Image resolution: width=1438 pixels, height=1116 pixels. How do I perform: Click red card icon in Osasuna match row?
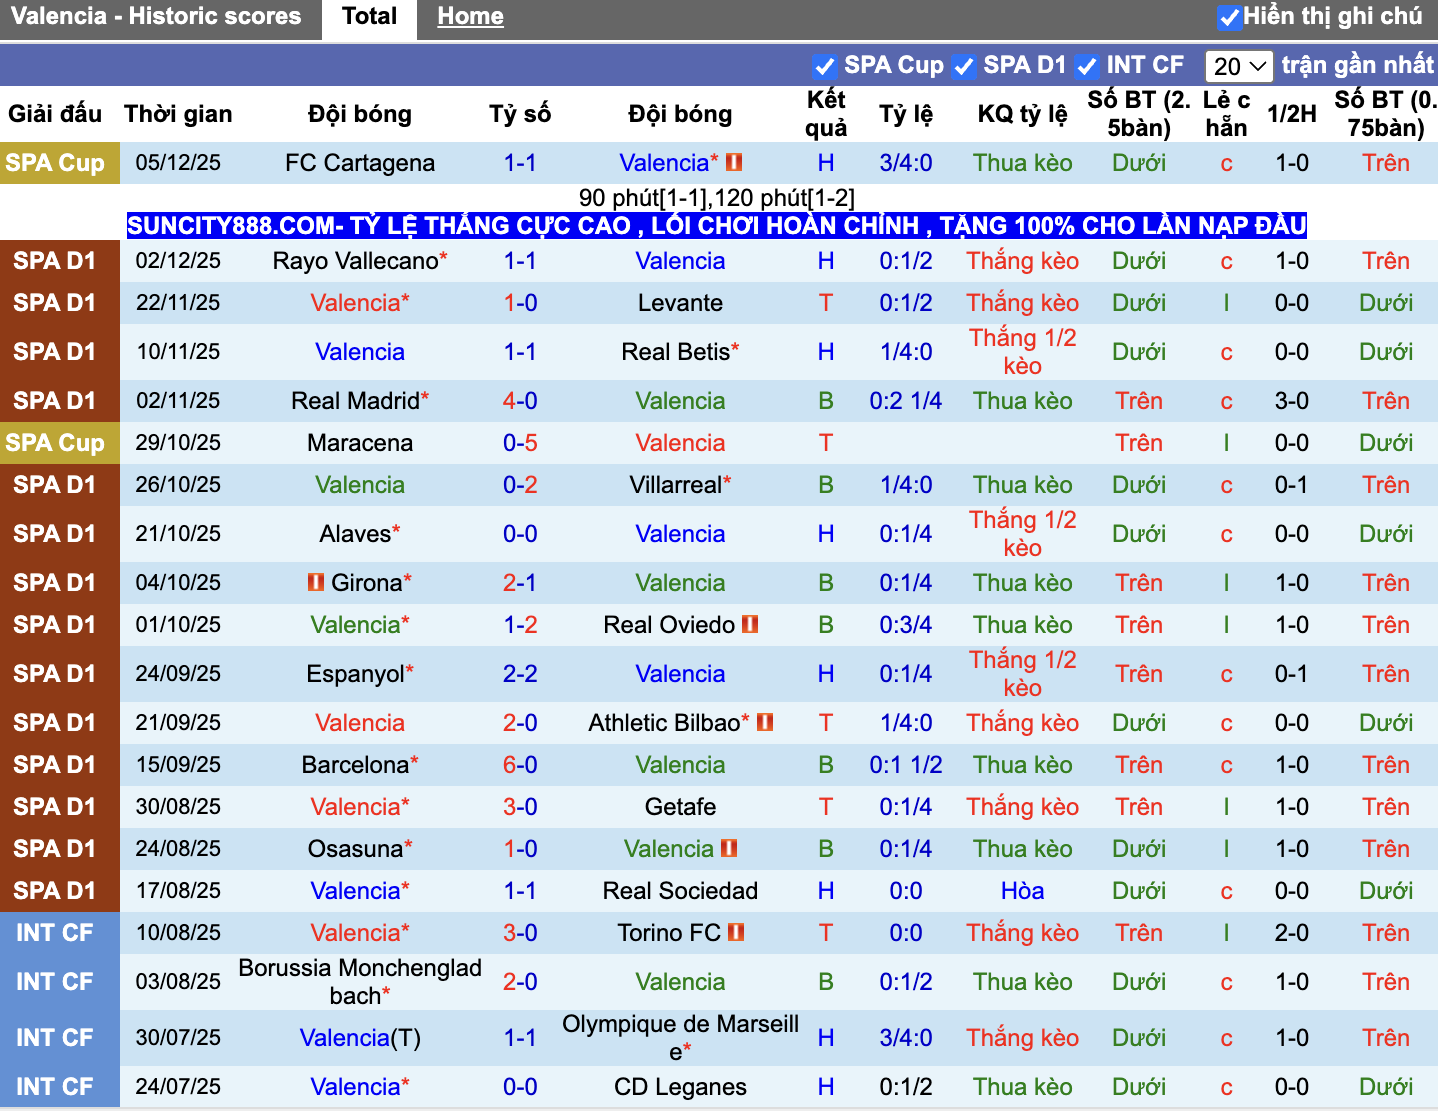point(729,848)
